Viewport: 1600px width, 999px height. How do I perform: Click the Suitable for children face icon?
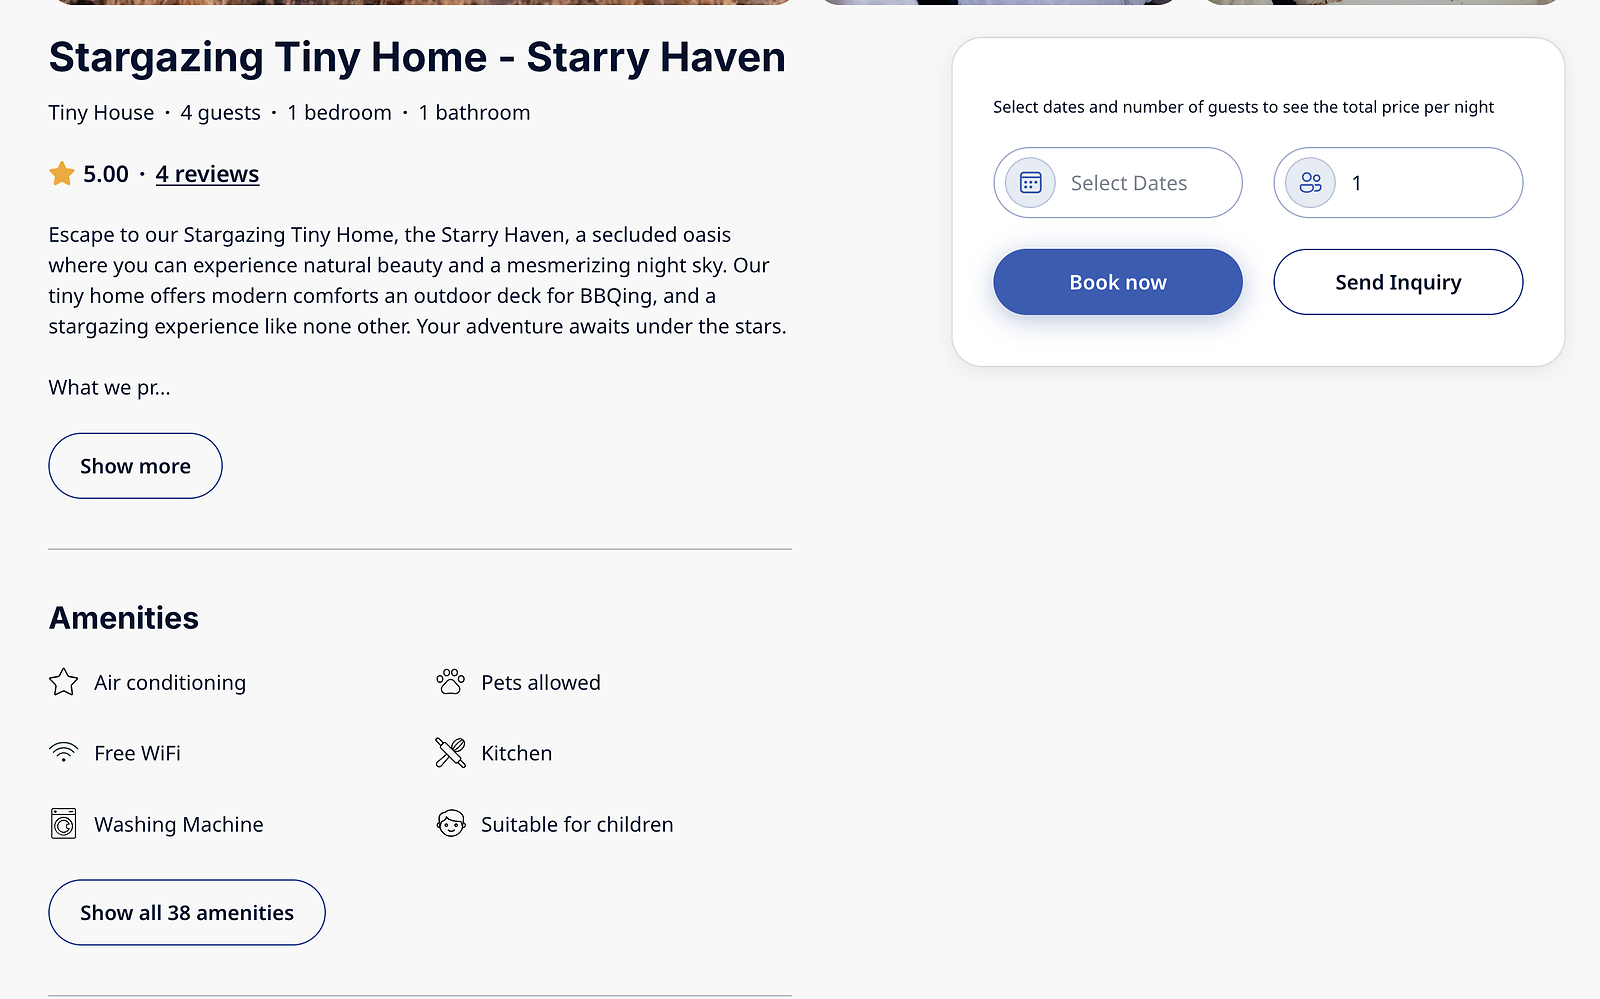[x=451, y=824]
